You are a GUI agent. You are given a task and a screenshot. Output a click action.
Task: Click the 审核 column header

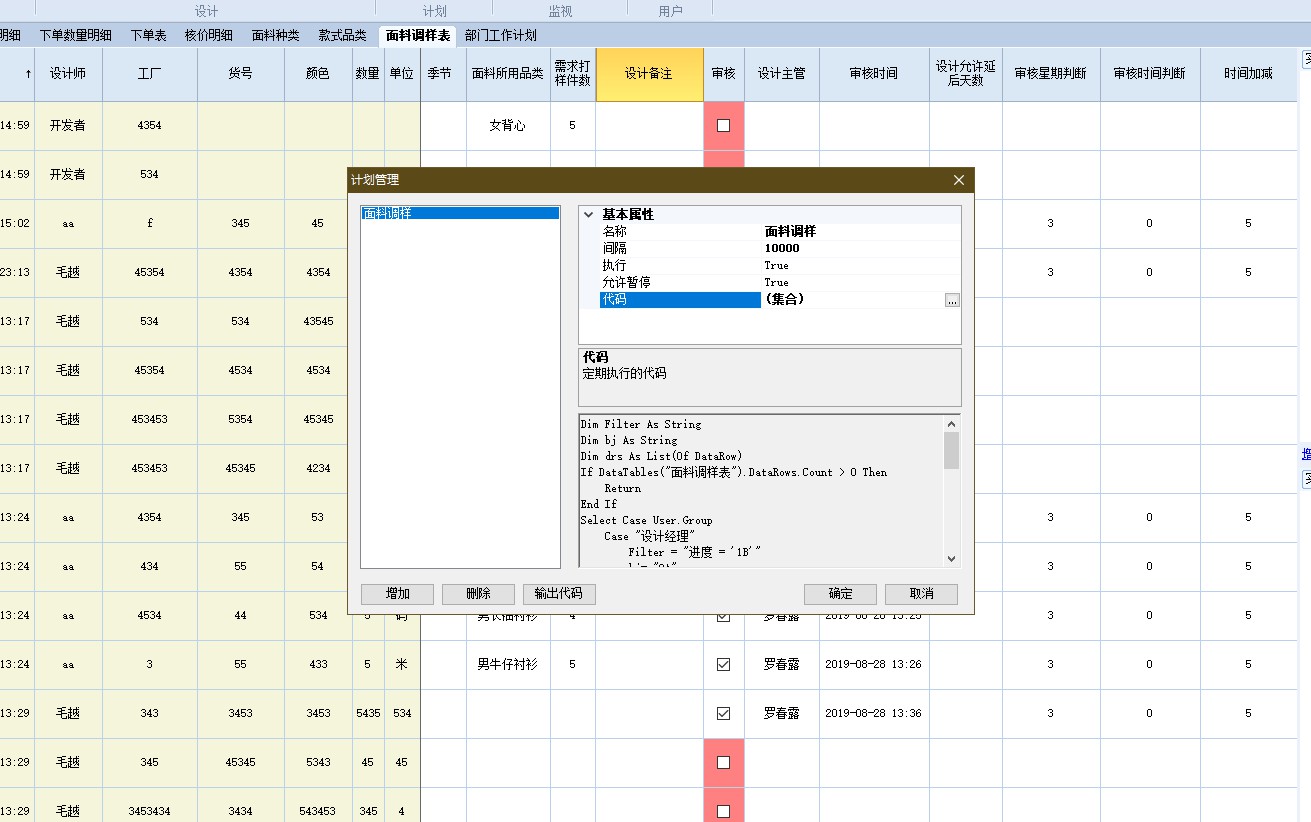tap(724, 74)
